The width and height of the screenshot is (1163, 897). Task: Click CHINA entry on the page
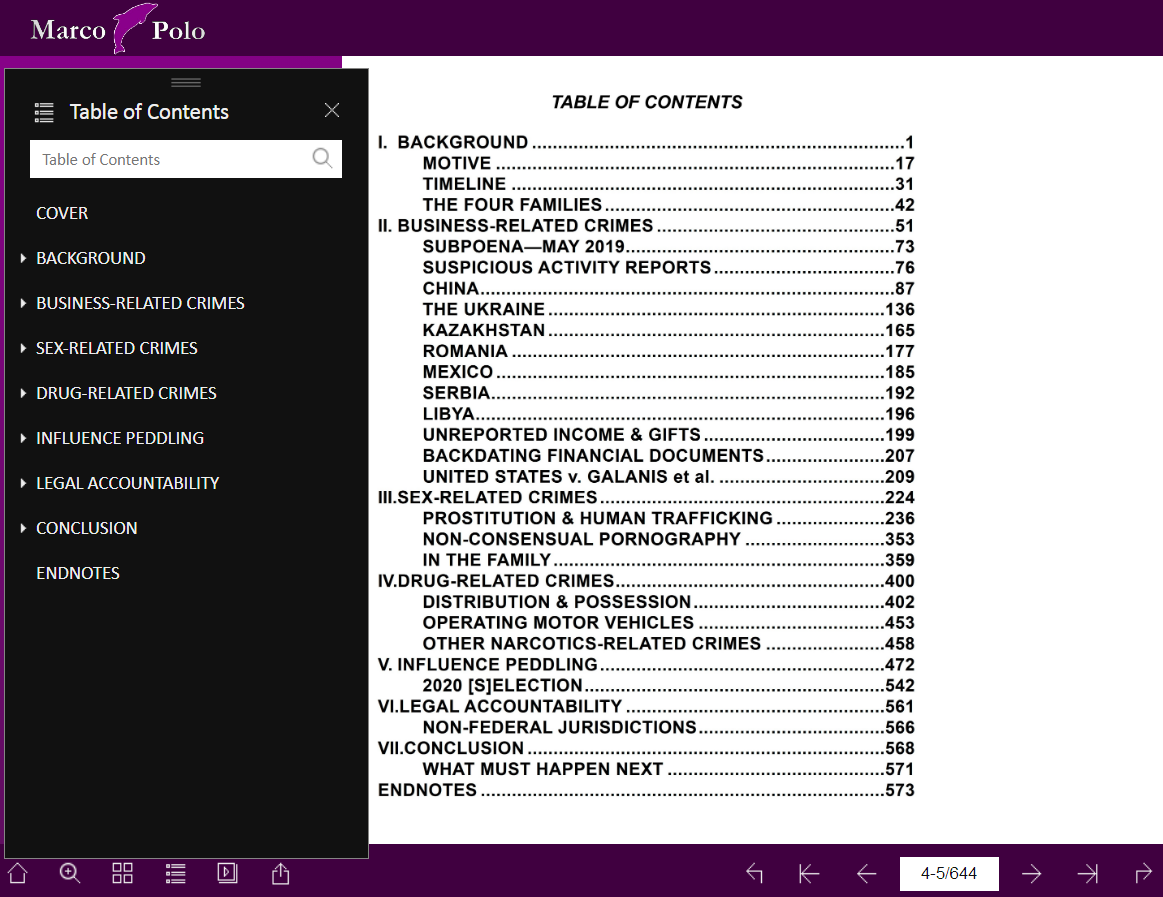click(x=668, y=288)
